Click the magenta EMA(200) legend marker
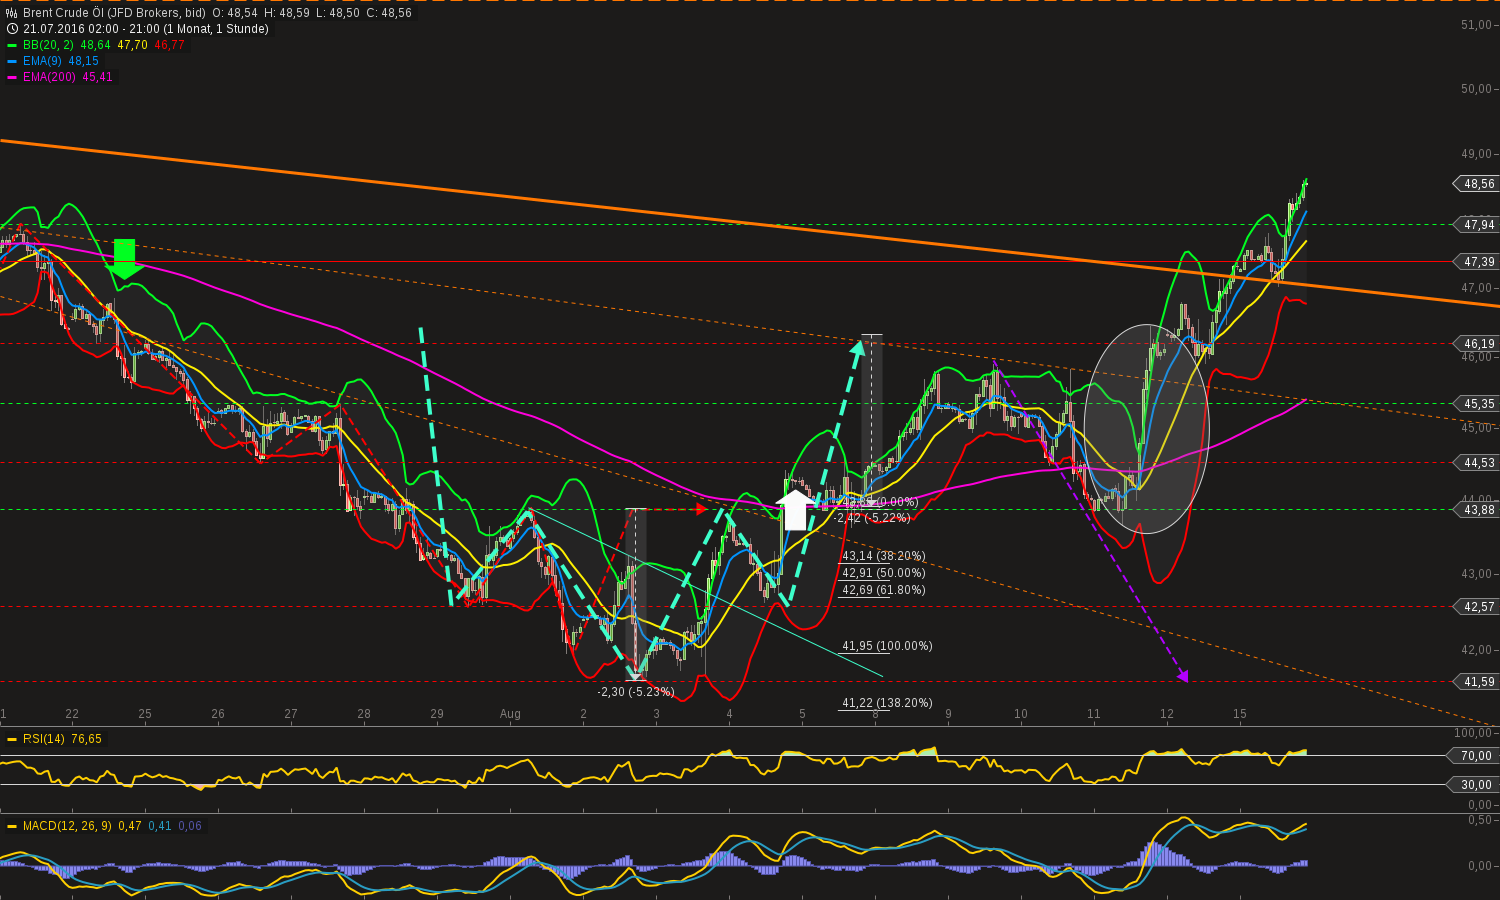This screenshot has width=1500, height=900. (x=12, y=77)
